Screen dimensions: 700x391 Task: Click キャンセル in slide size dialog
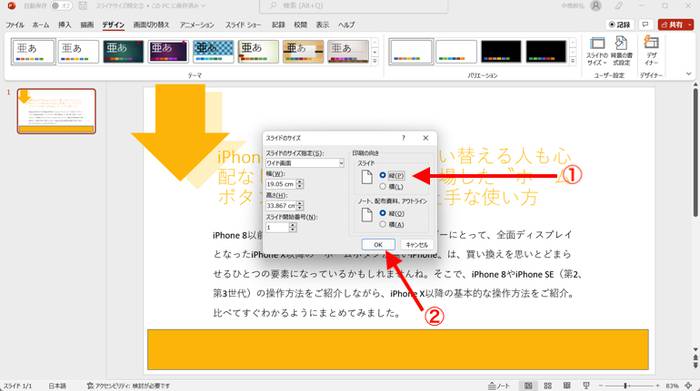click(417, 245)
